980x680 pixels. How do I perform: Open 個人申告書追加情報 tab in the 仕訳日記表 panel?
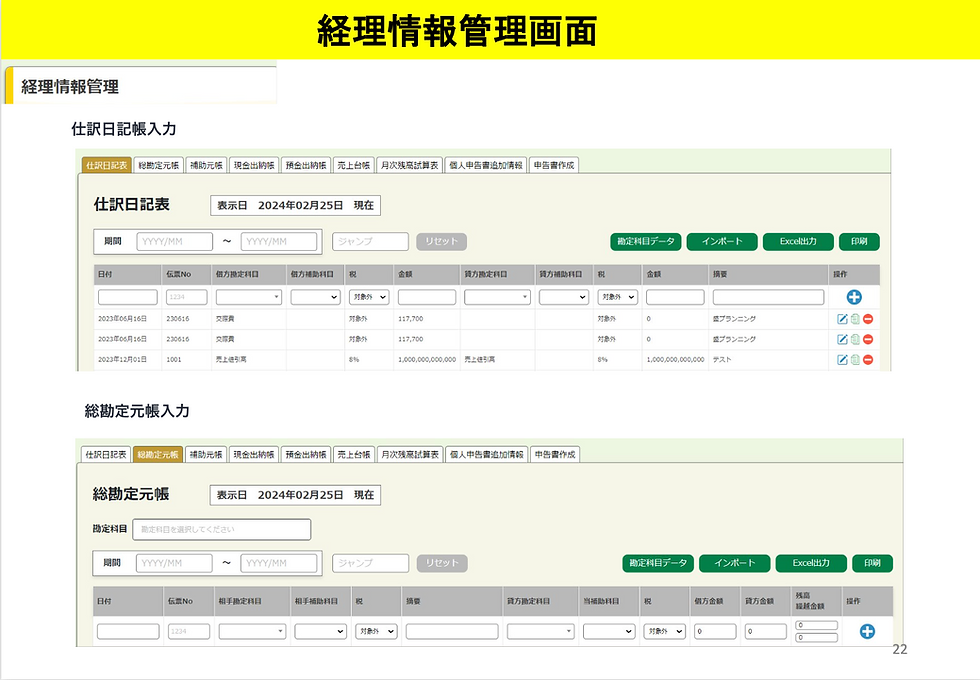[486, 165]
